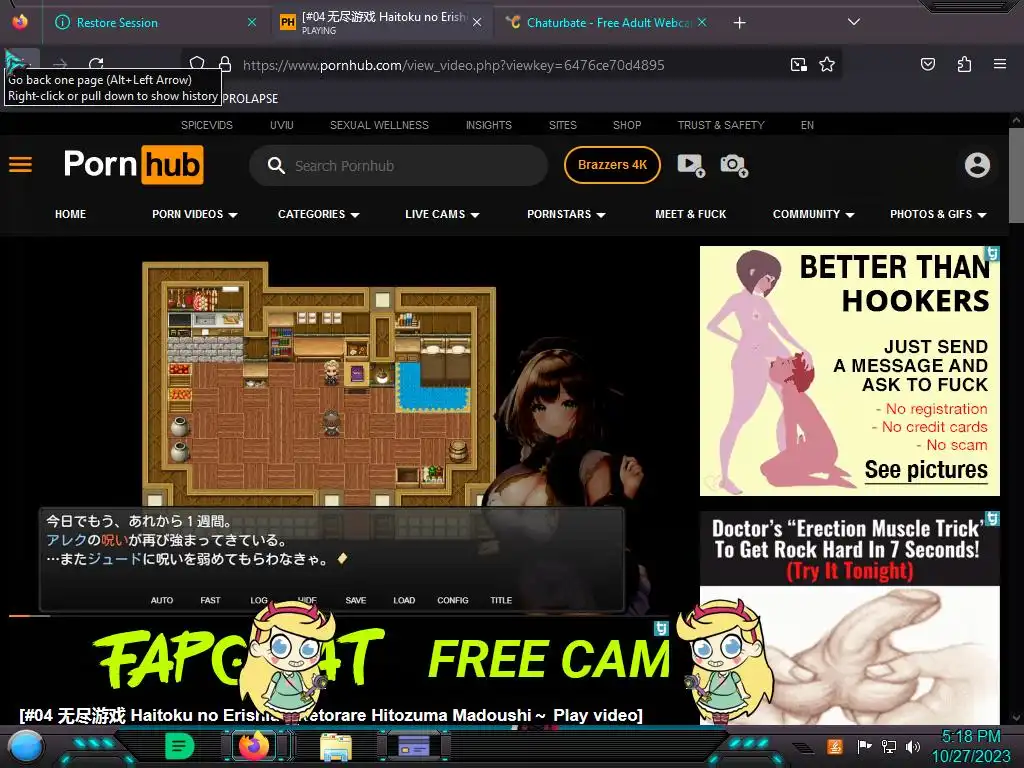
Task: Open the SHOP link
Action: tap(626, 125)
